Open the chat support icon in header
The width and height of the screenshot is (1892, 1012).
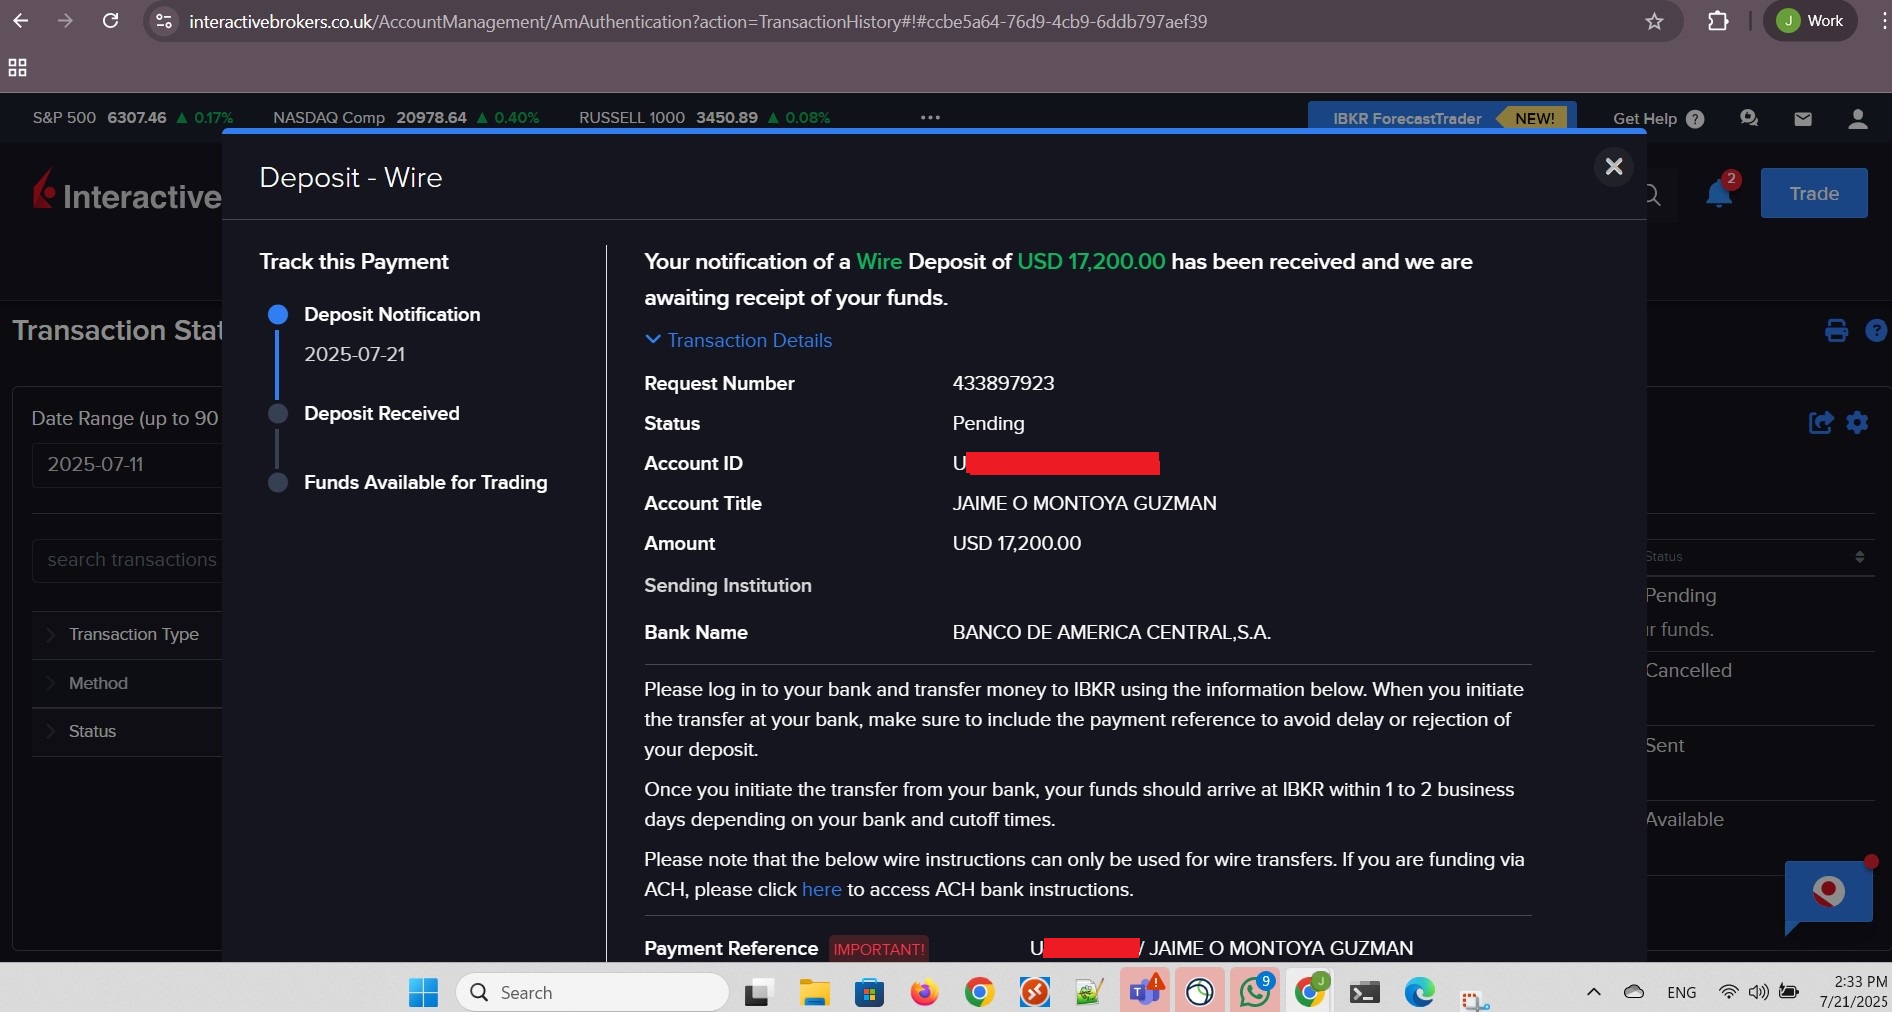click(x=1749, y=118)
